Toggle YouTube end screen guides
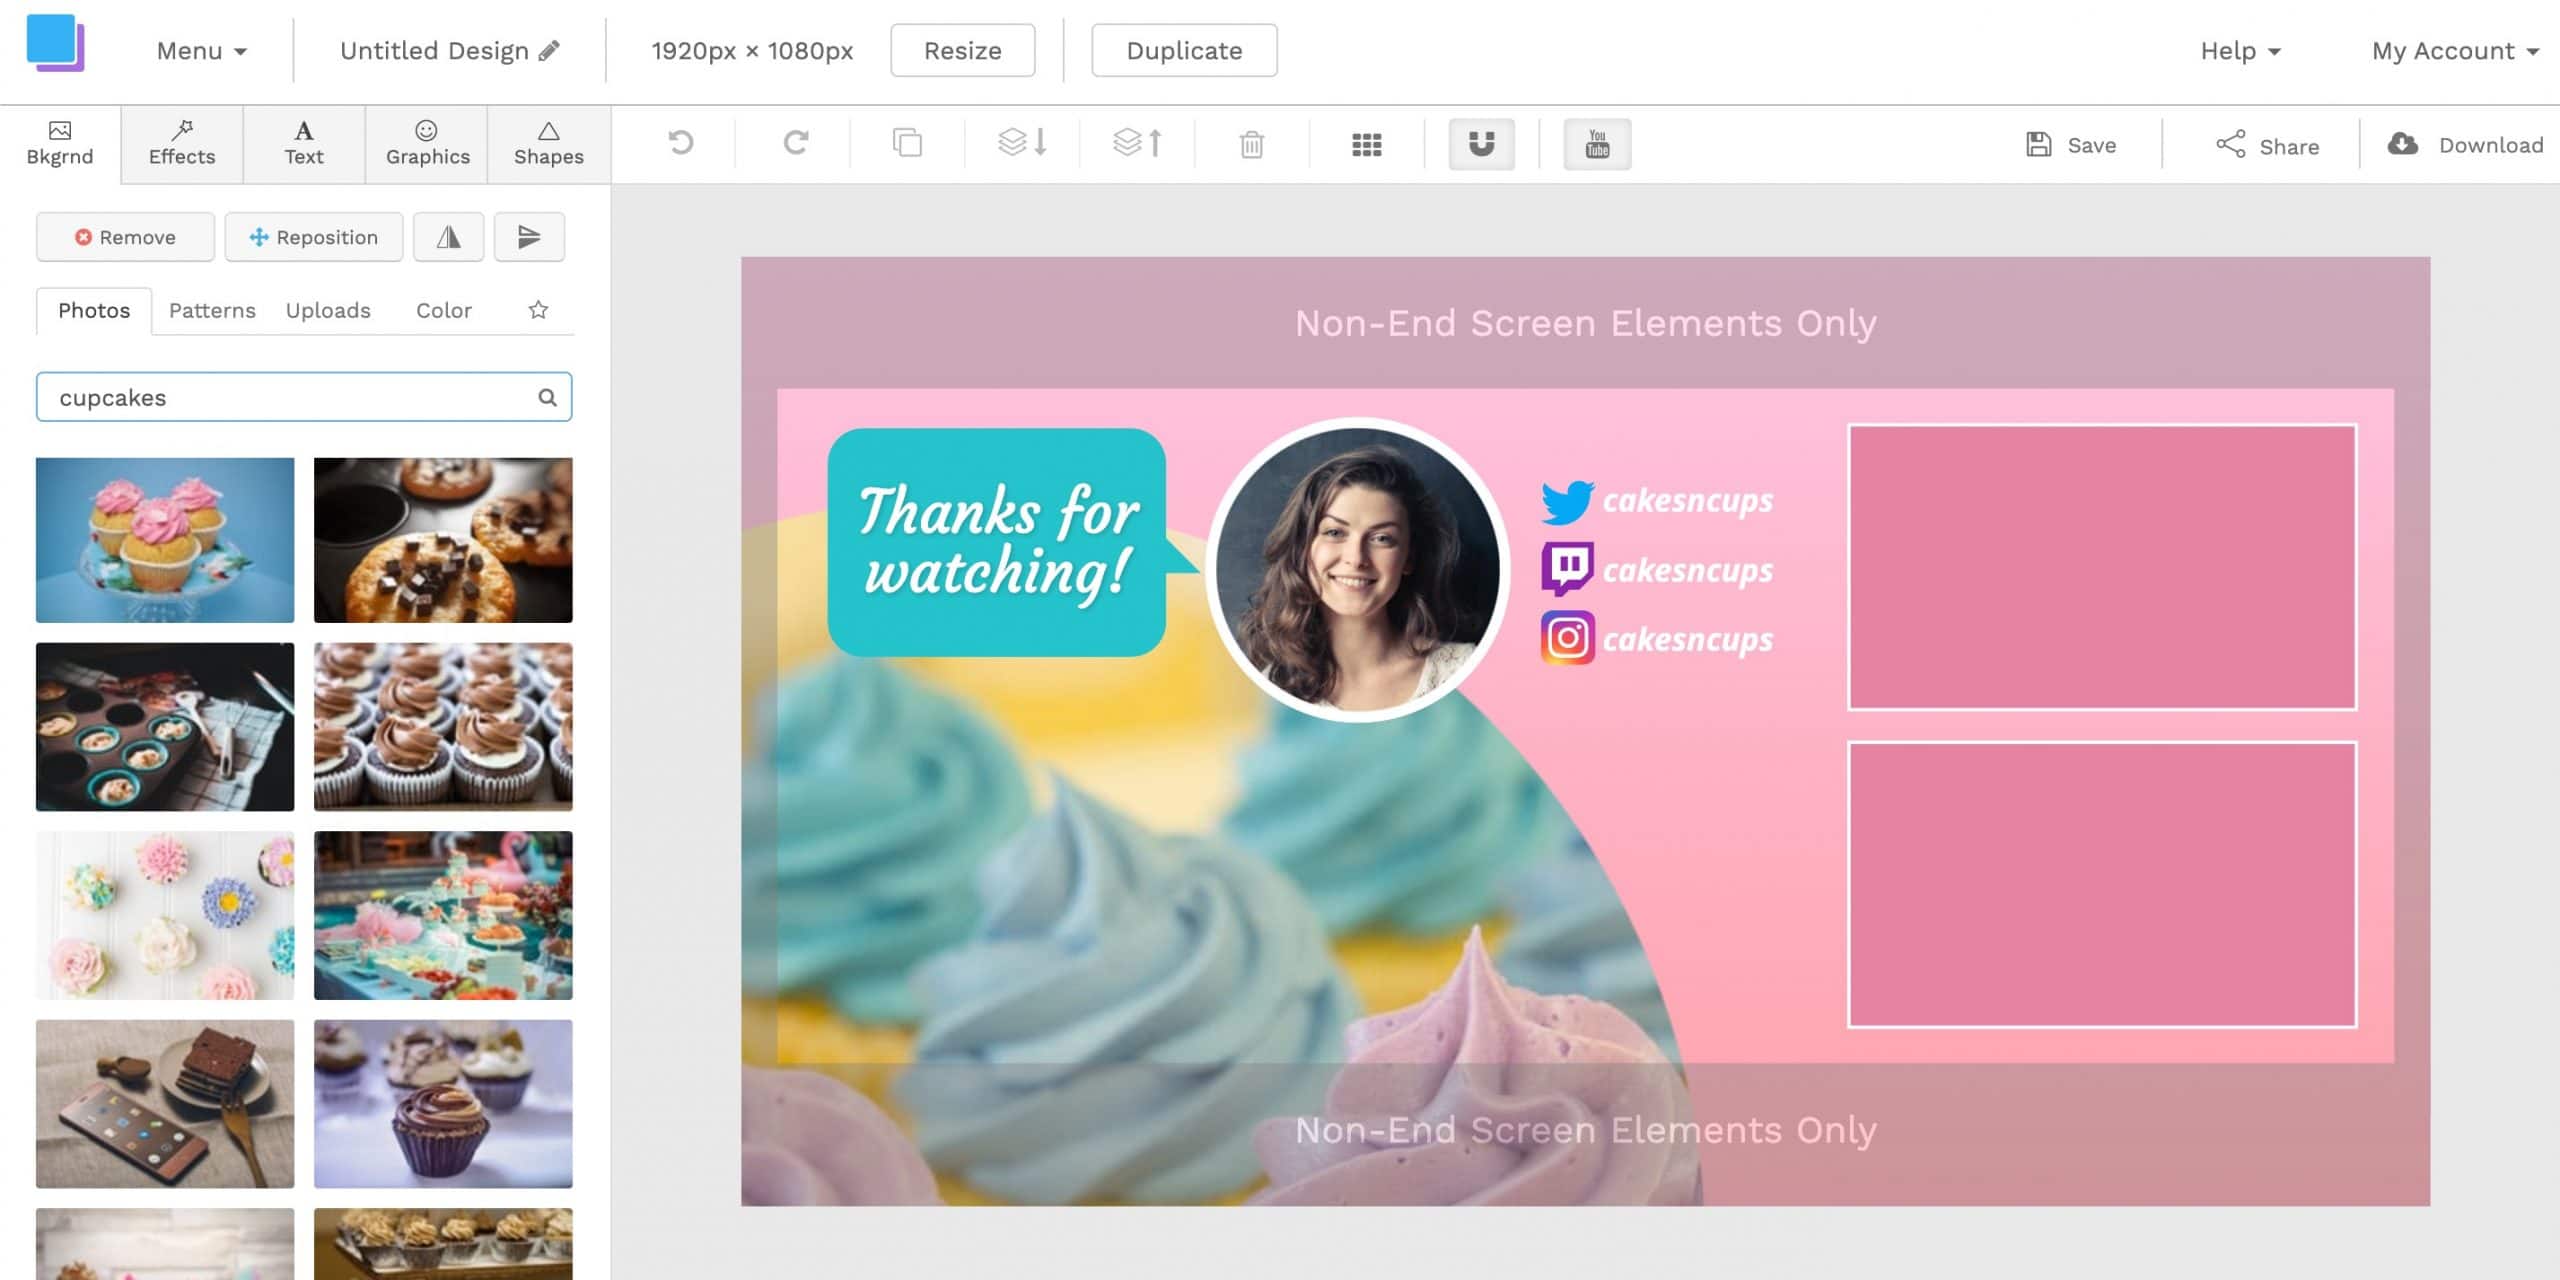This screenshot has height=1280, width=2560. coord(1597,144)
